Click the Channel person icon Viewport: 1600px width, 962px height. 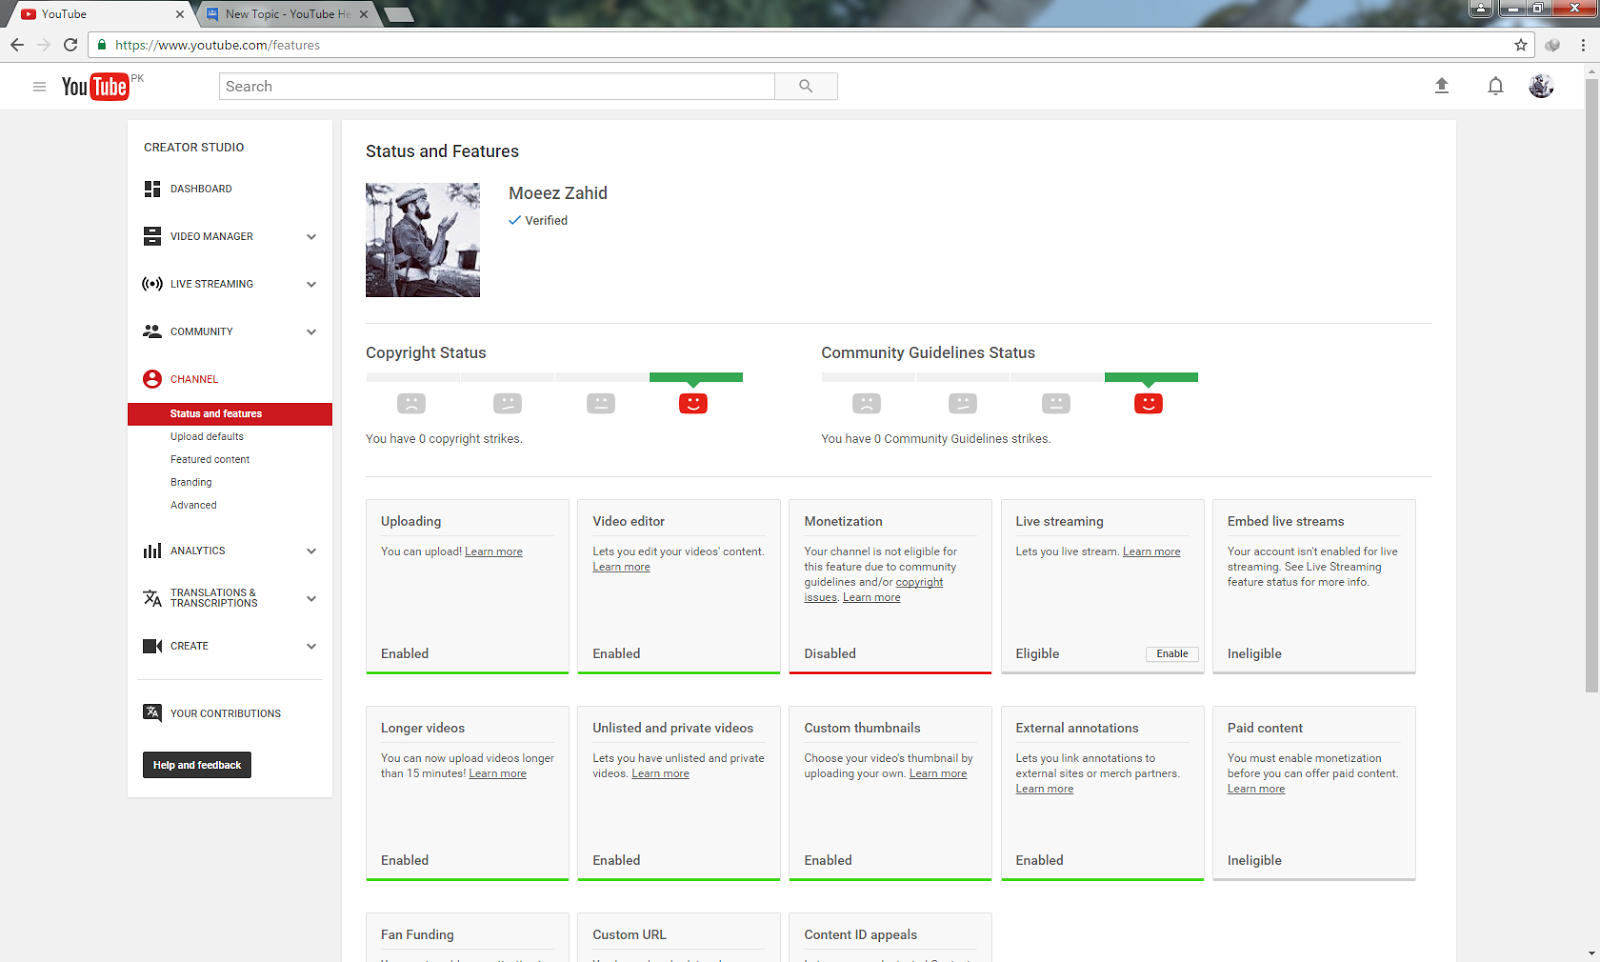coord(152,379)
